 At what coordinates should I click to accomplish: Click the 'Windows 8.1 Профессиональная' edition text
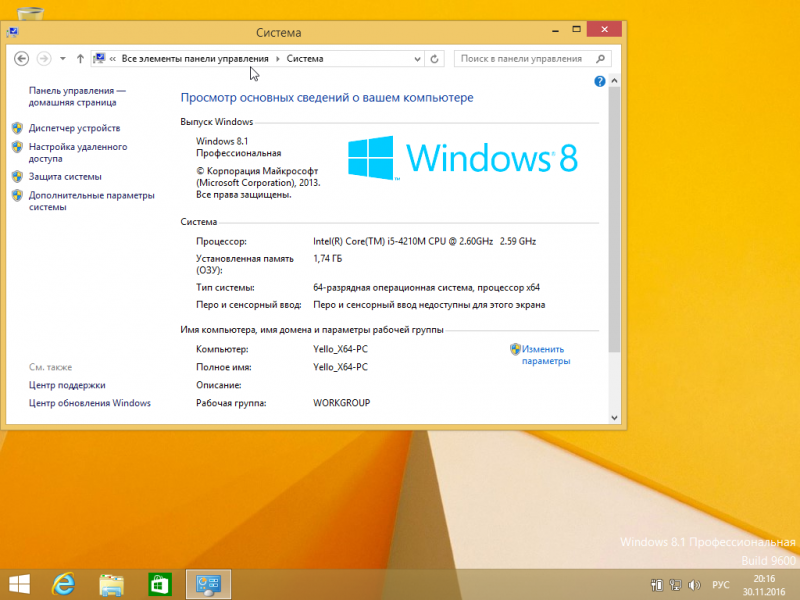(x=239, y=147)
